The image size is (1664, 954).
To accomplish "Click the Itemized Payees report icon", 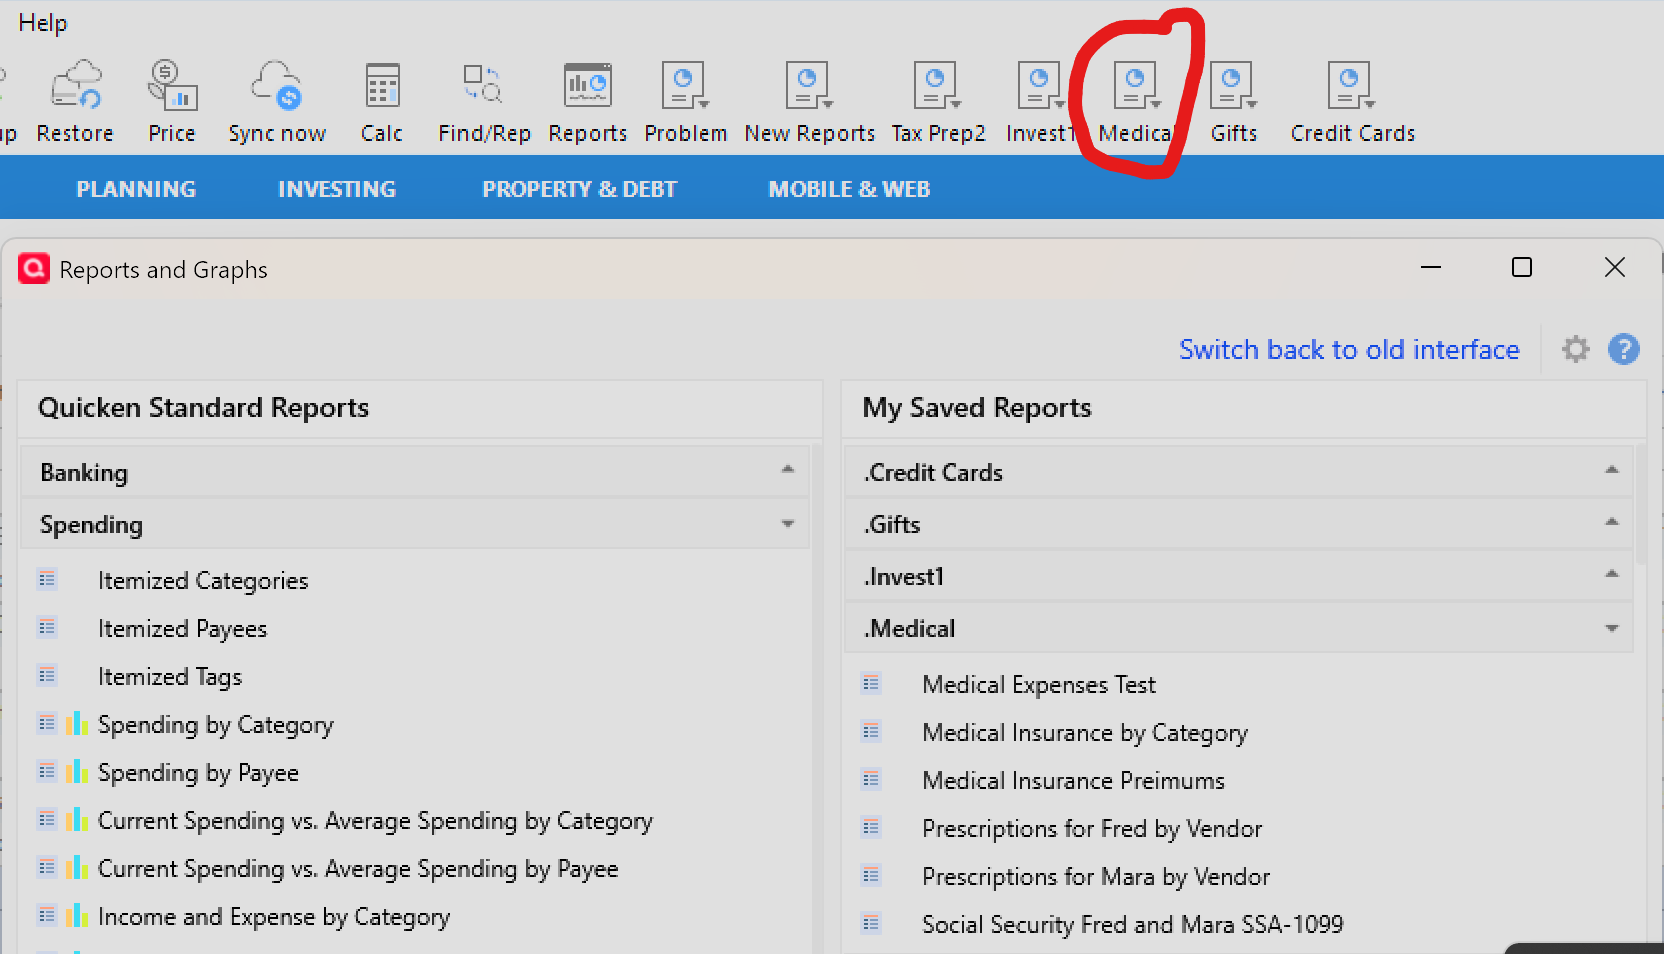I will (47, 627).
